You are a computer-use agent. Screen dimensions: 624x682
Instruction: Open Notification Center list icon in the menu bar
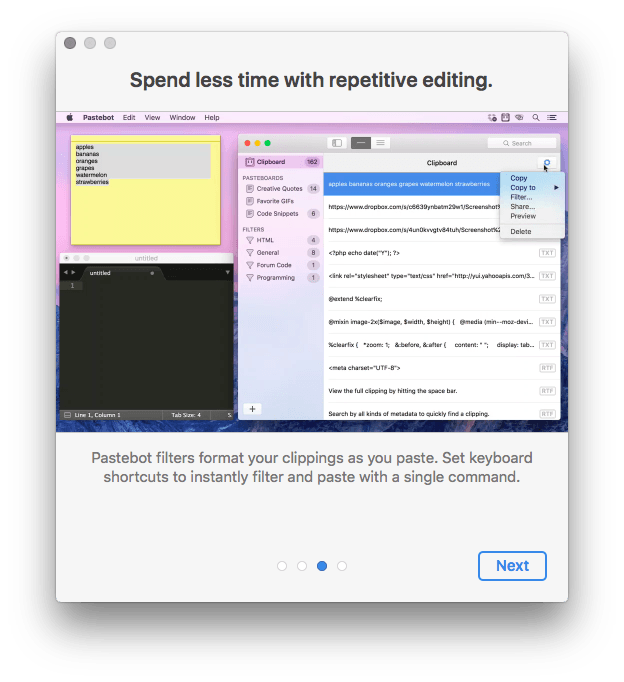point(552,117)
